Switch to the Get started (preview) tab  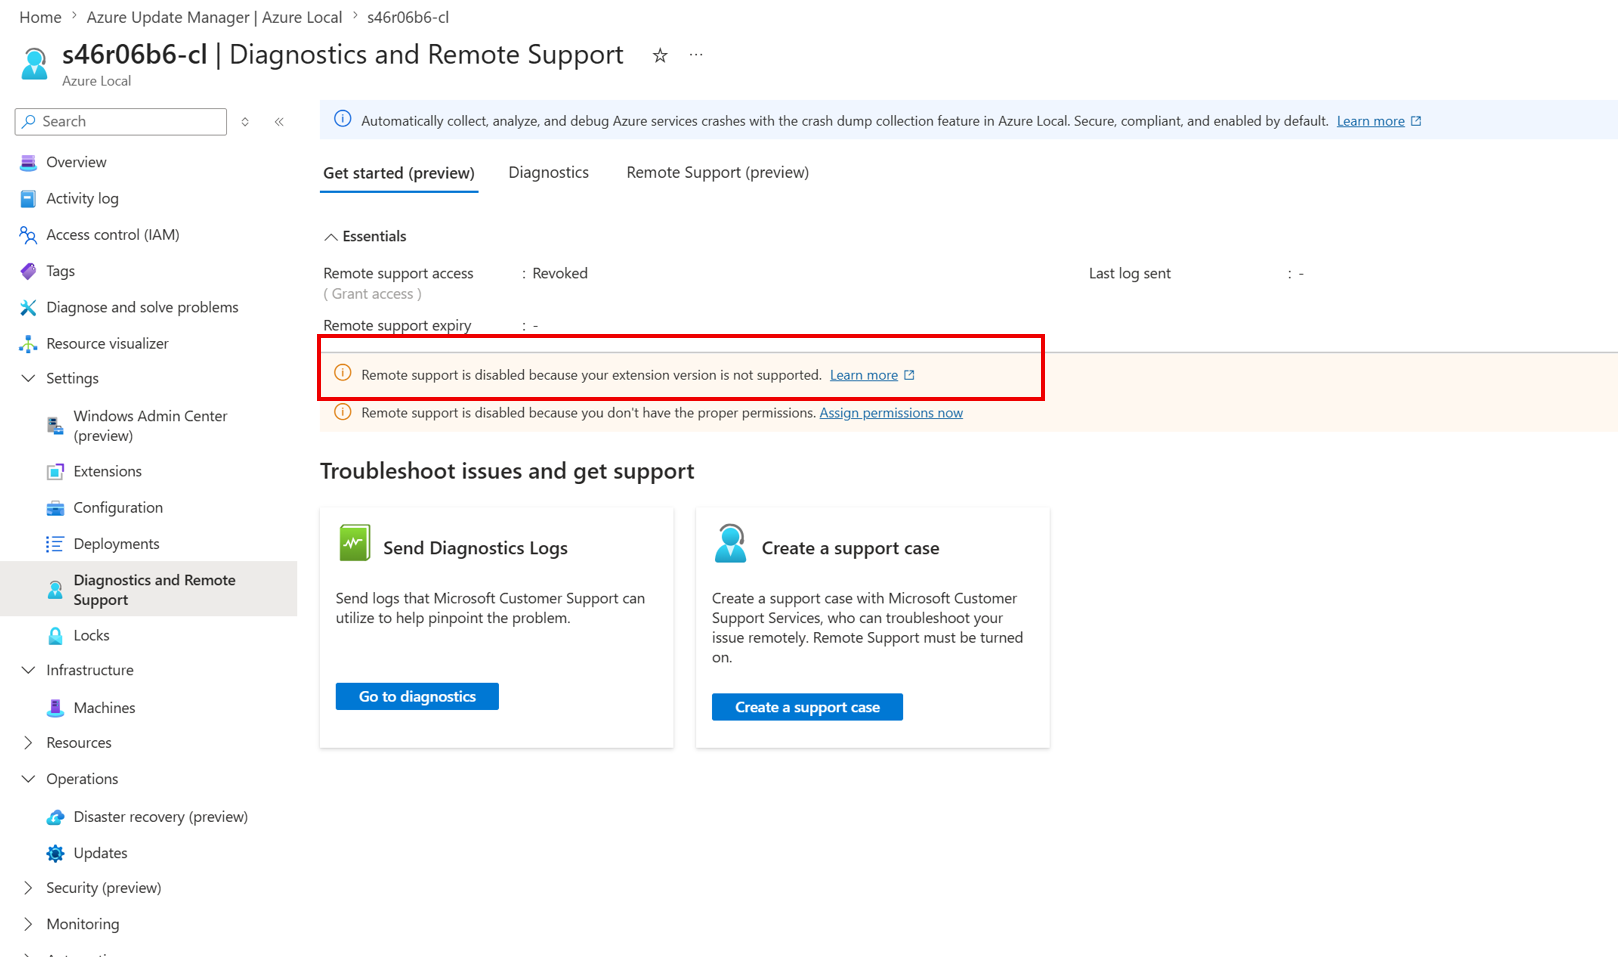point(399,173)
